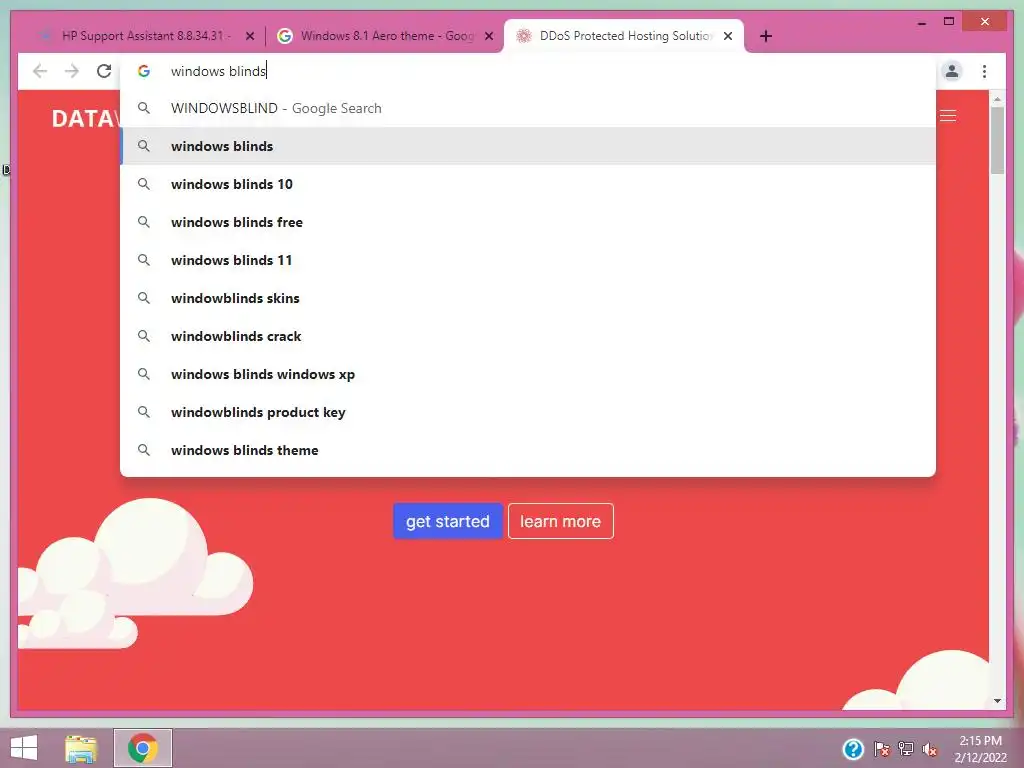Click the browser Forward arrow
Screen dimensions: 1024x768
[72, 71]
